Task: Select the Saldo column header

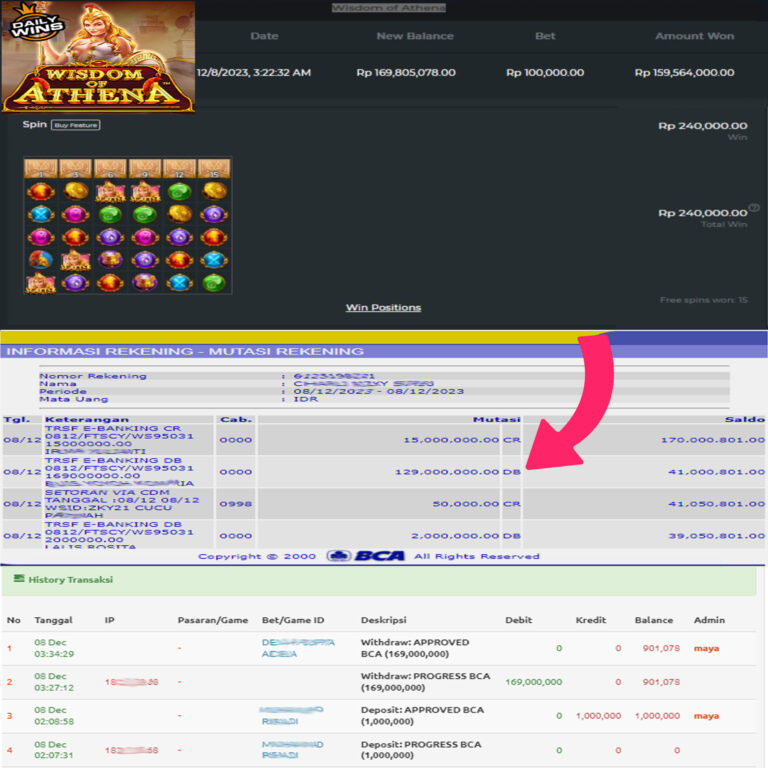Action: (745, 420)
